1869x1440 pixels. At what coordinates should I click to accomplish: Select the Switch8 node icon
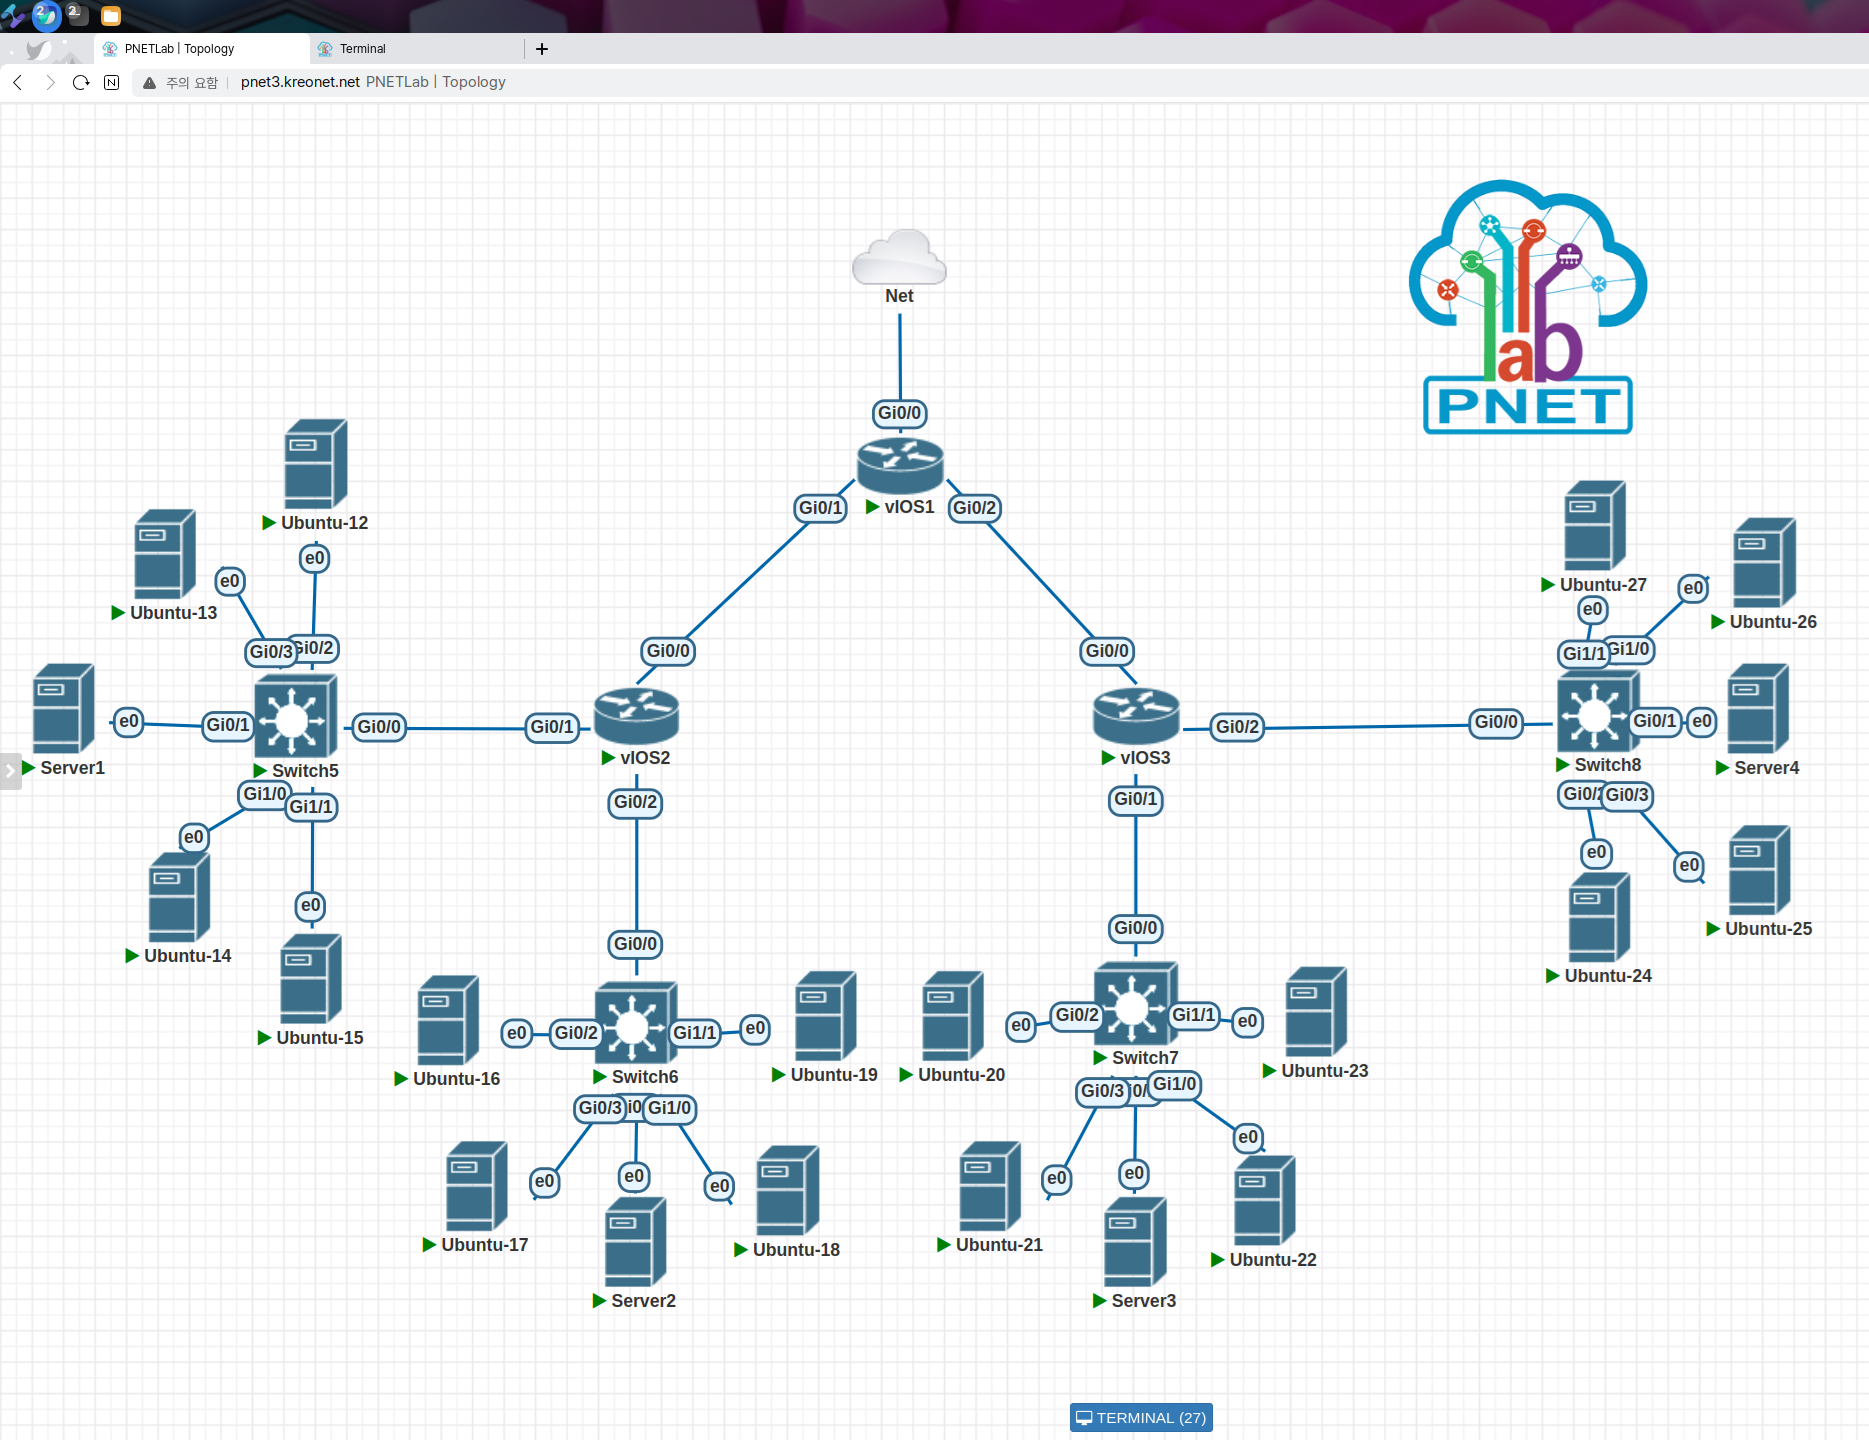coord(1598,712)
